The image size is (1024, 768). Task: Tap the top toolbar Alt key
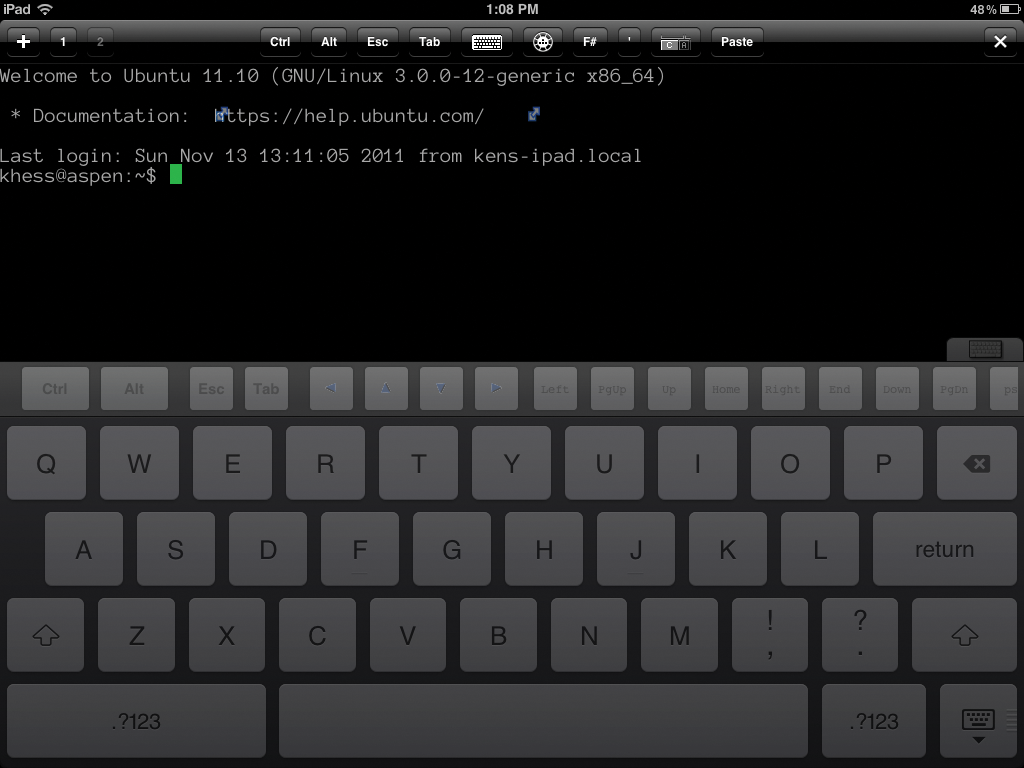point(329,42)
